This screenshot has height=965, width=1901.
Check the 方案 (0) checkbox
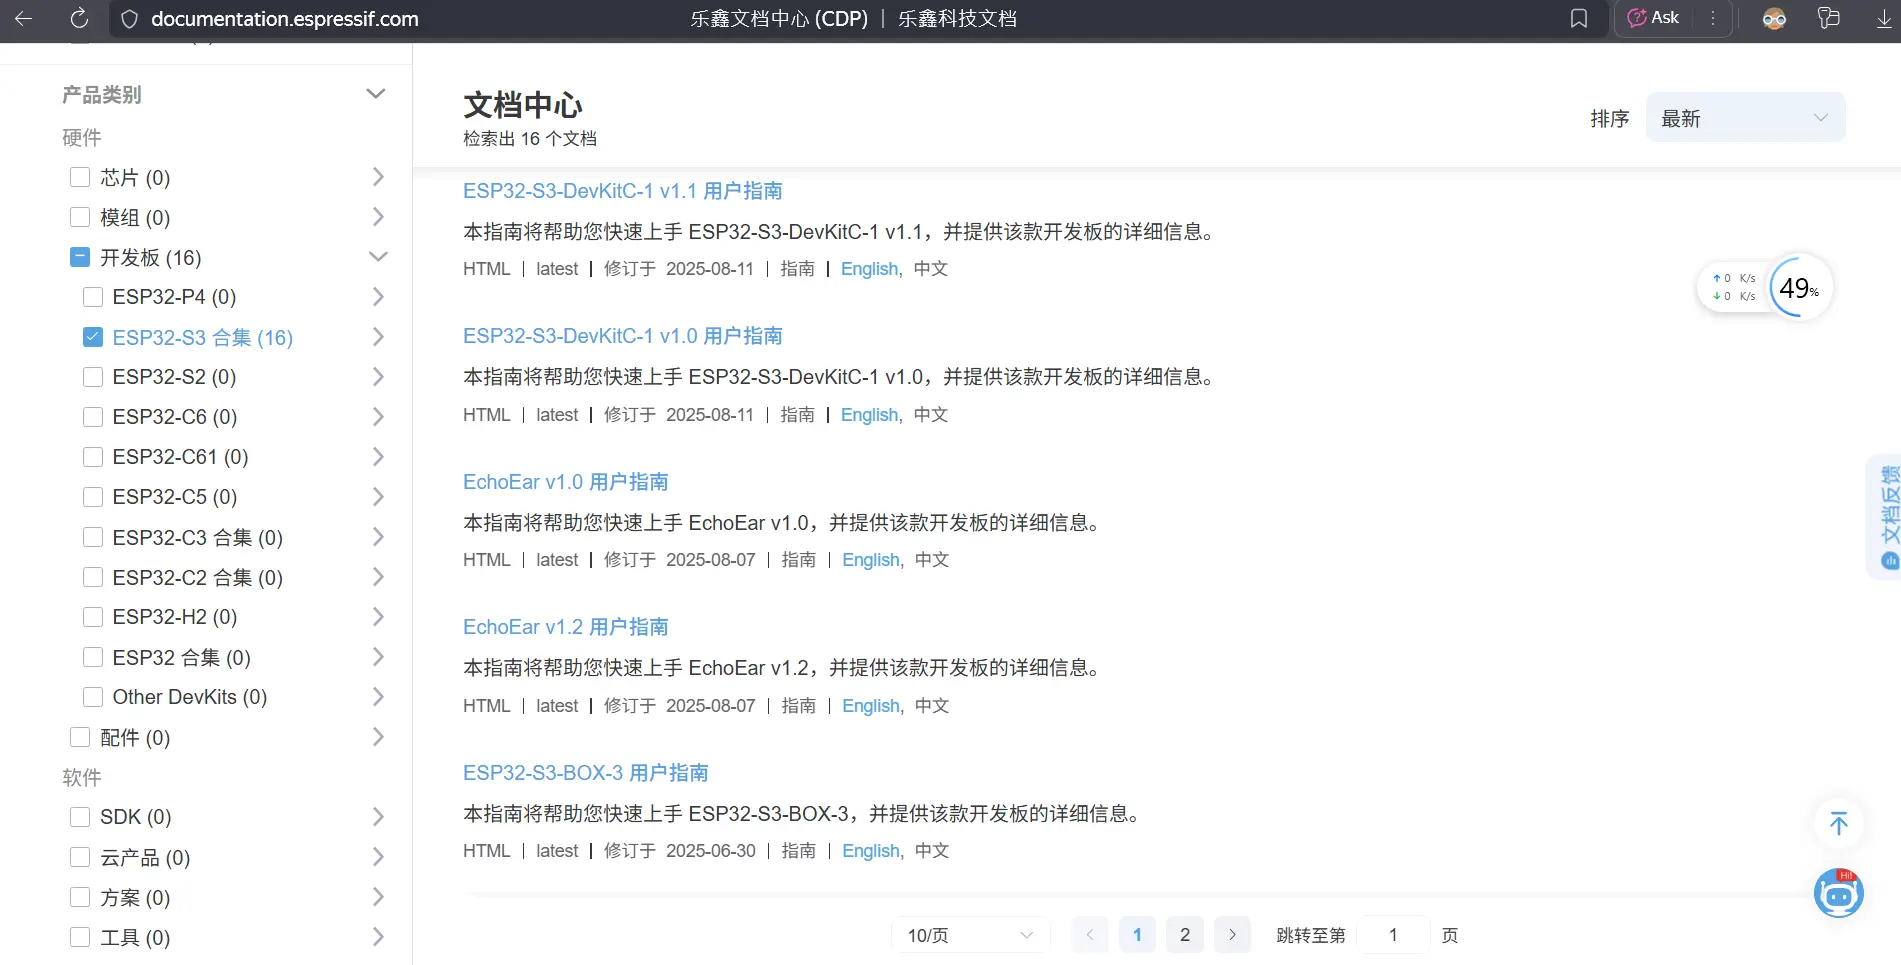tap(80, 897)
